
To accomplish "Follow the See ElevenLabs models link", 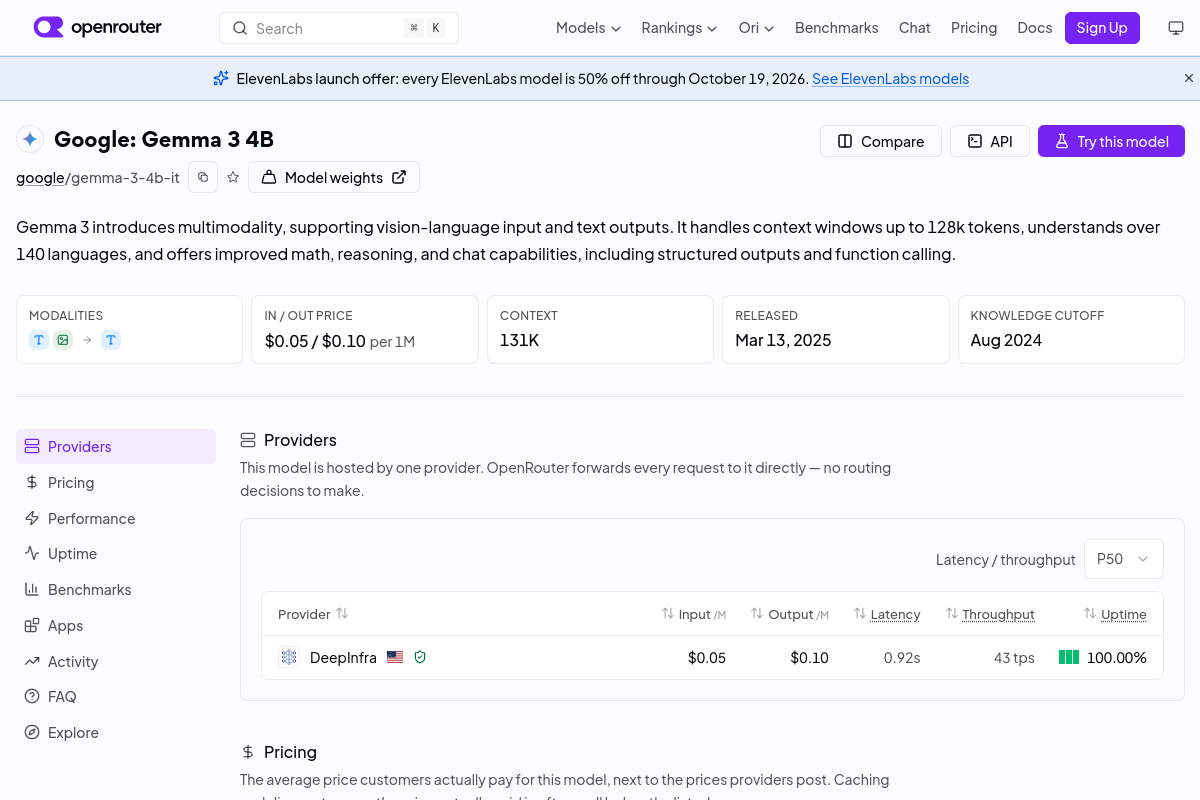I will [x=890, y=78].
